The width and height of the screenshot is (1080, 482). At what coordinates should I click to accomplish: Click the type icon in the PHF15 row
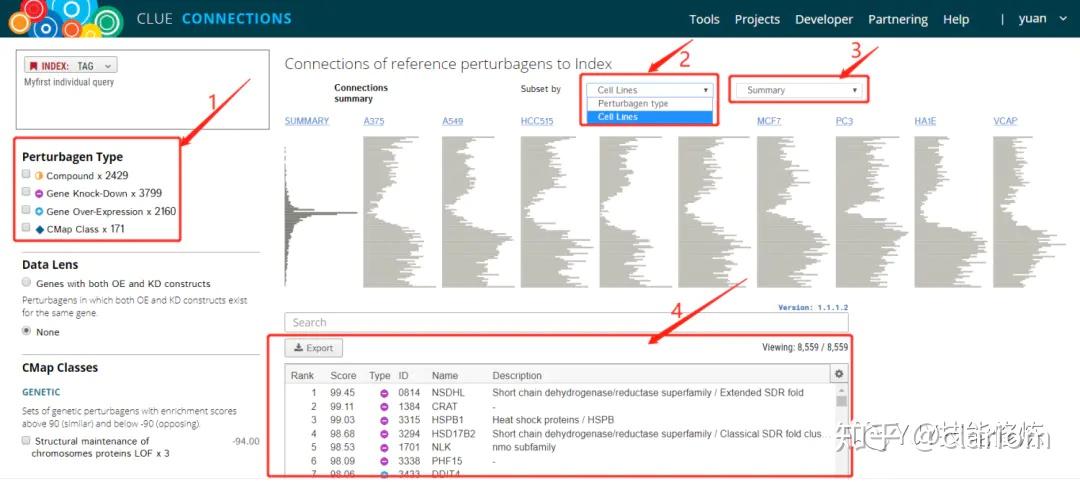pos(384,461)
